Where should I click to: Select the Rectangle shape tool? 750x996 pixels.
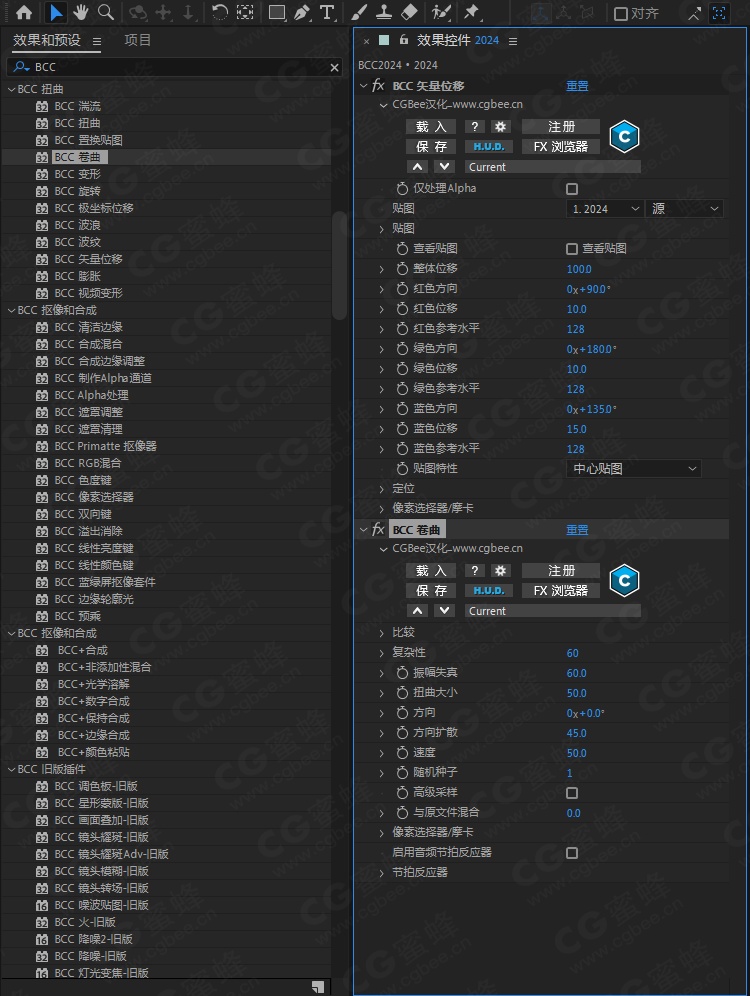[x=277, y=12]
